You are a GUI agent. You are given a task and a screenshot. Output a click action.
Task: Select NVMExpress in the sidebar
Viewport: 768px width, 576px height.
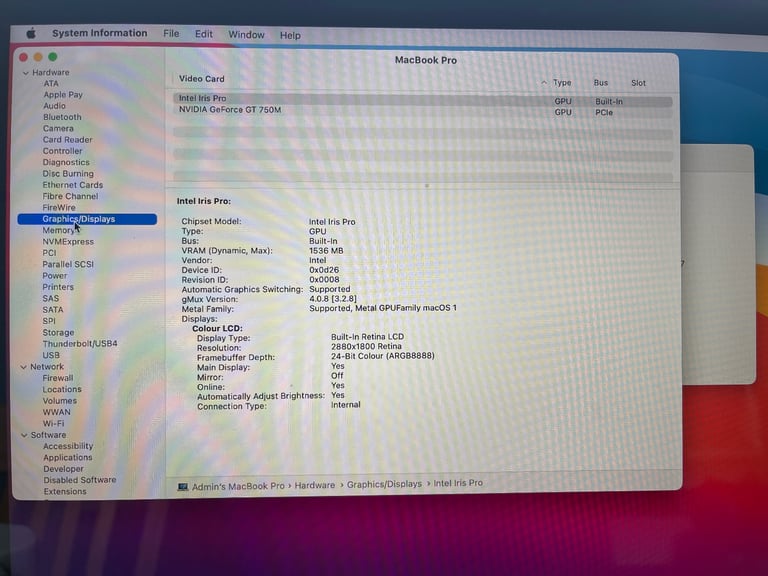(x=68, y=241)
